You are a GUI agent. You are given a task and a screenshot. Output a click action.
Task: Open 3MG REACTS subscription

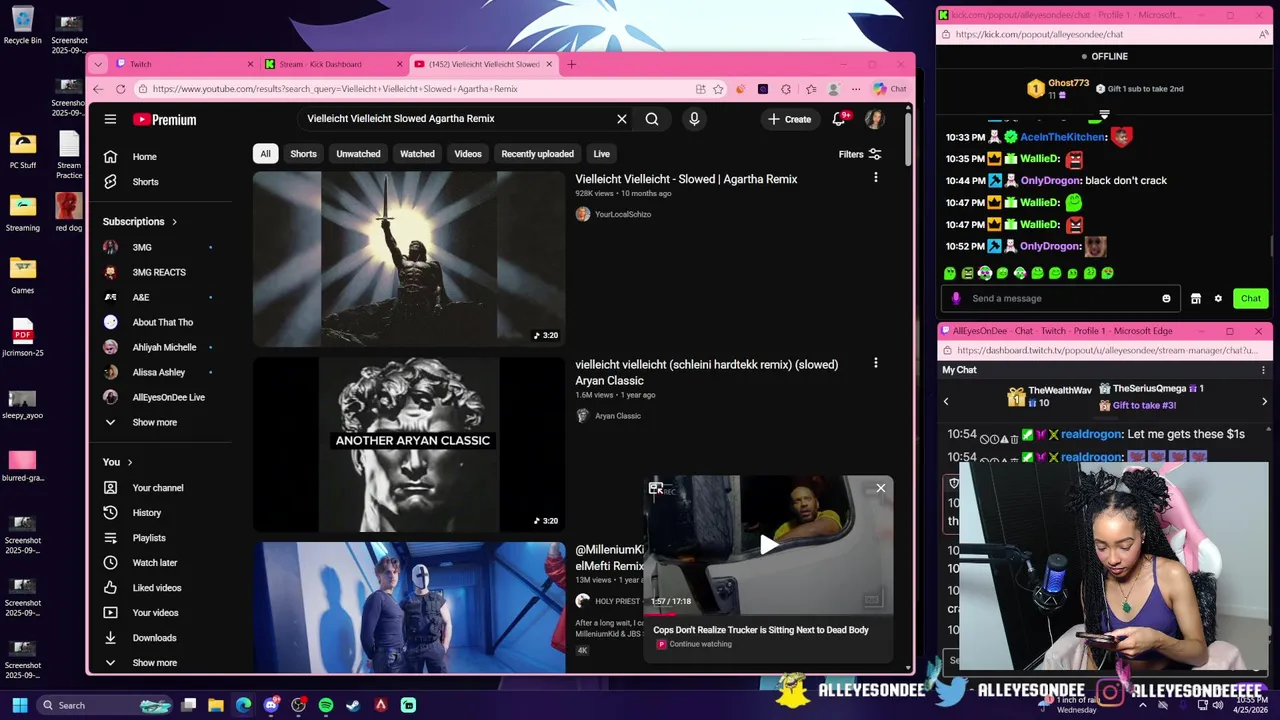click(160, 272)
